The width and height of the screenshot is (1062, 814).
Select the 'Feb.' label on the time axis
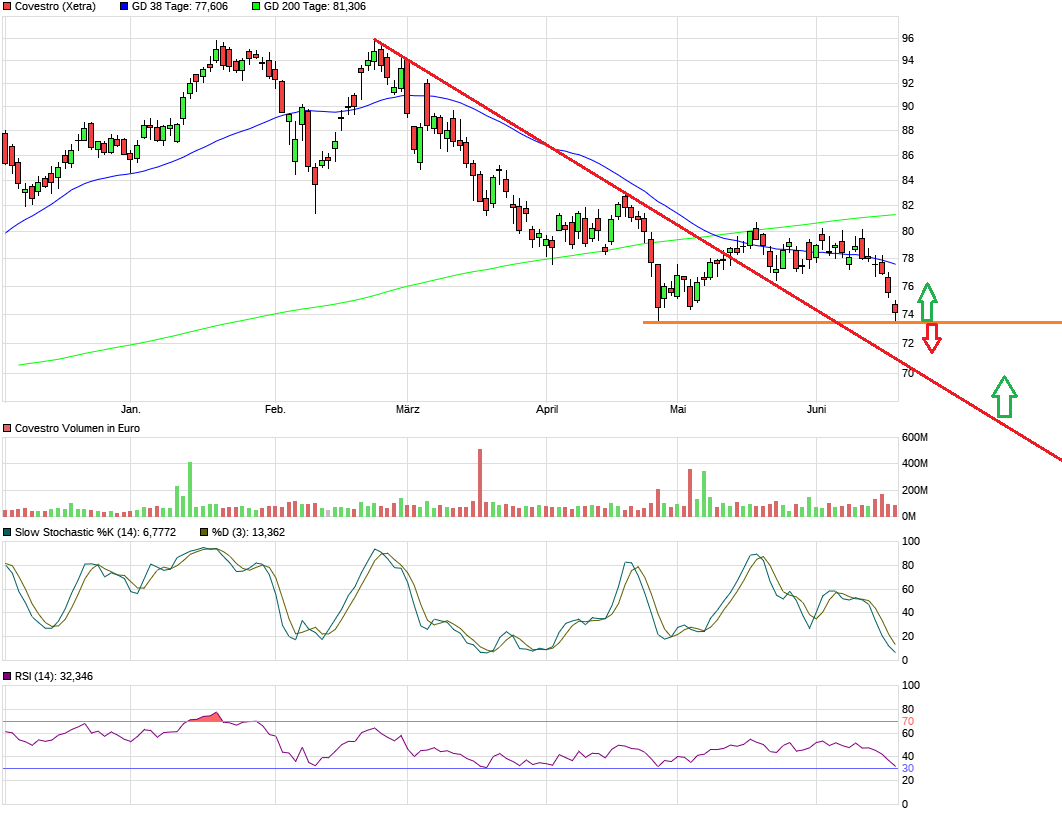[275, 409]
